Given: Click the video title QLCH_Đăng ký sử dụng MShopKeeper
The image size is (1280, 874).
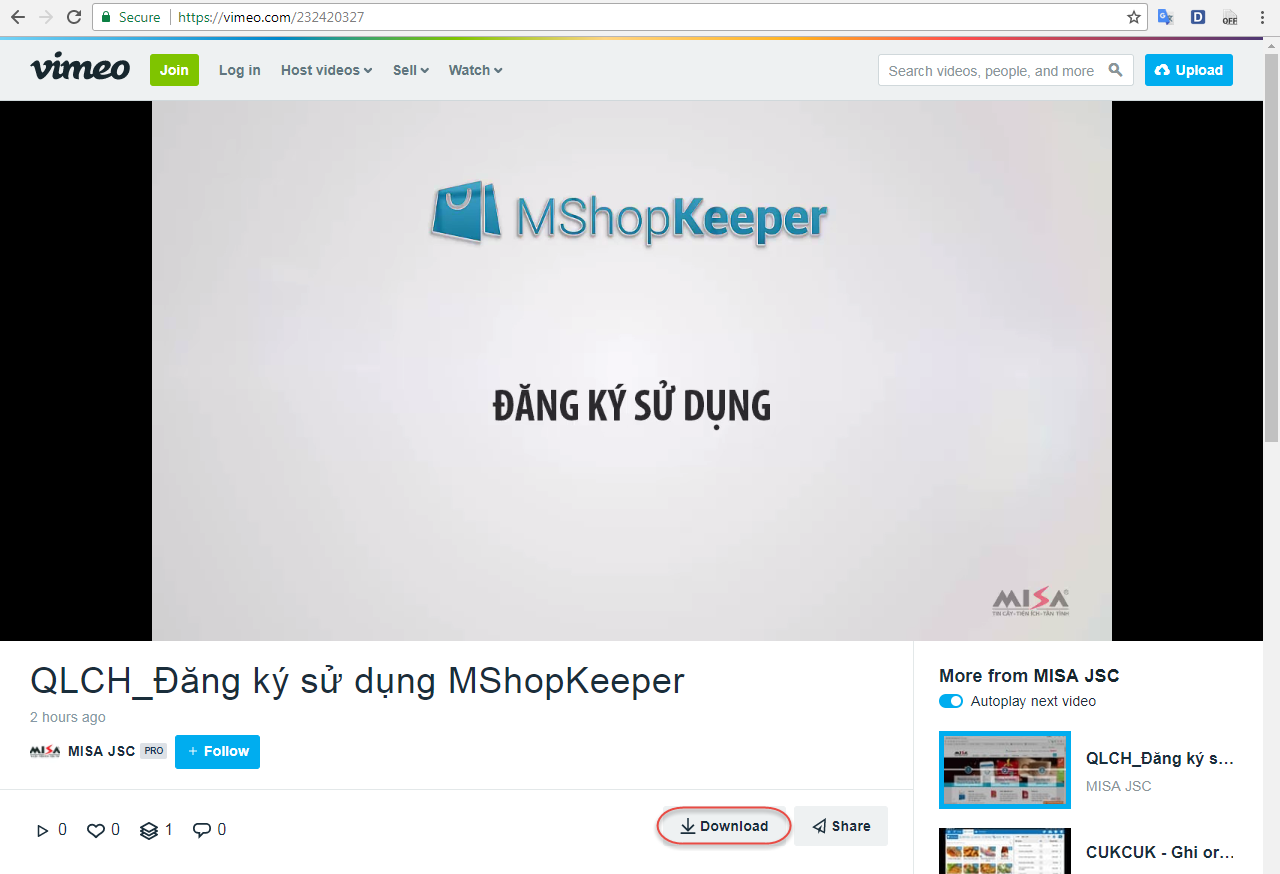Looking at the screenshot, I should point(358,681).
